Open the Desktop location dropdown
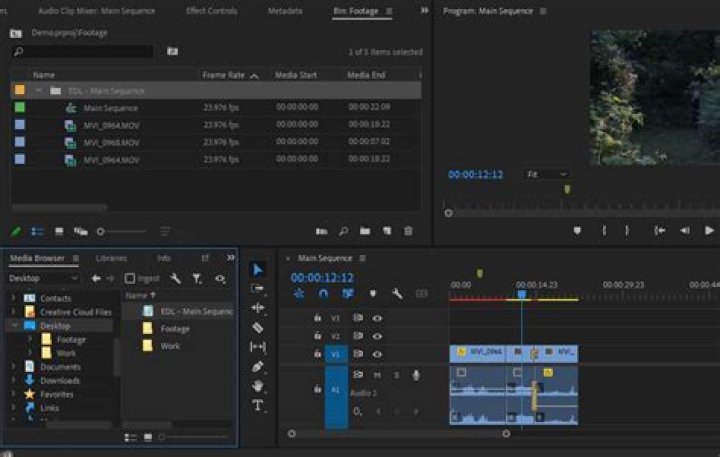Screen dimensions: 720x457 coord(44,278)
